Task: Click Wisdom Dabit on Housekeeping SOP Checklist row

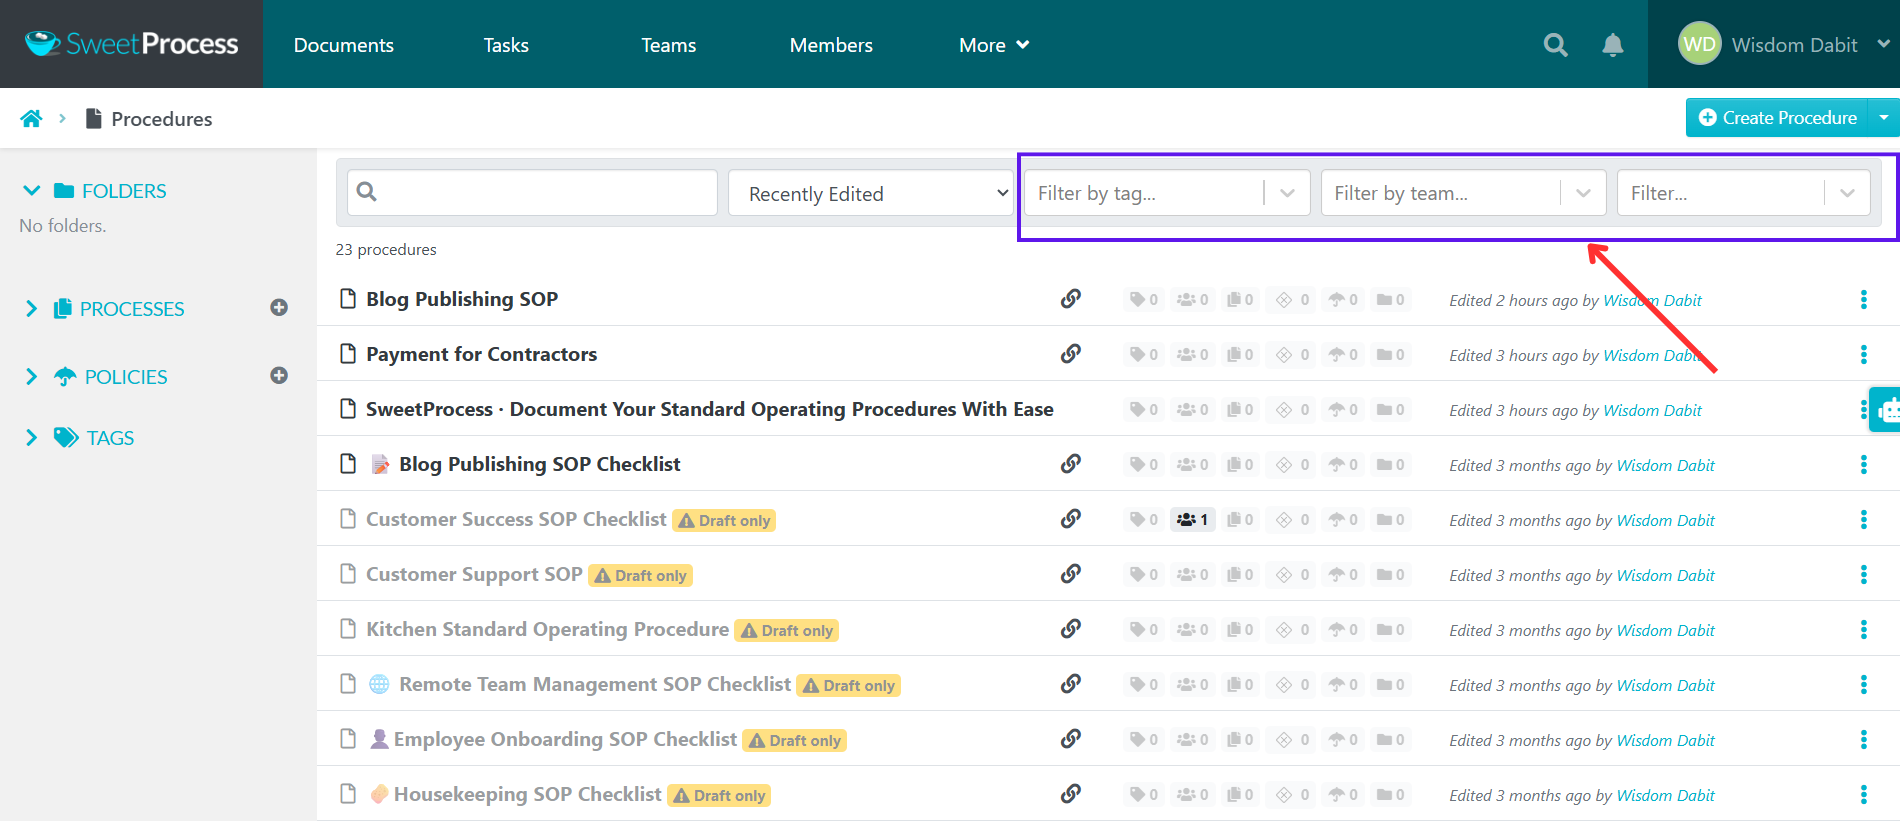Action: (1665, 795)
